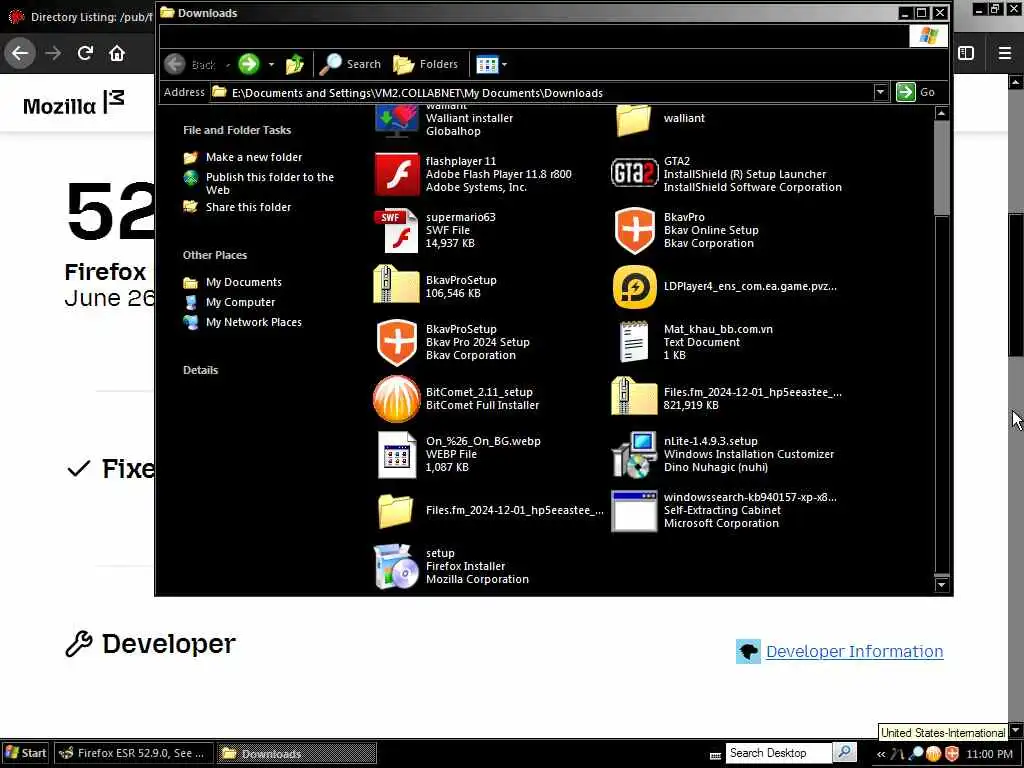Select the Files.fm zip archive, 821,919 KB
This screenshot has width=1024, height=768.
pos(633,396)
